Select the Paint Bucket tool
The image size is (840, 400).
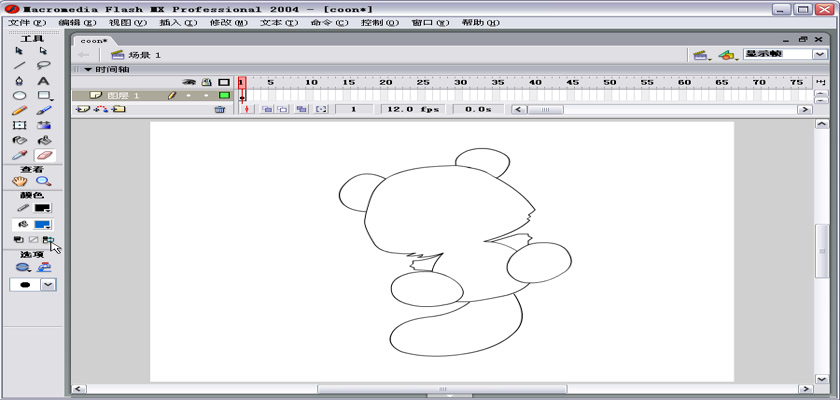pyautogui.click(x=44, y=141)
